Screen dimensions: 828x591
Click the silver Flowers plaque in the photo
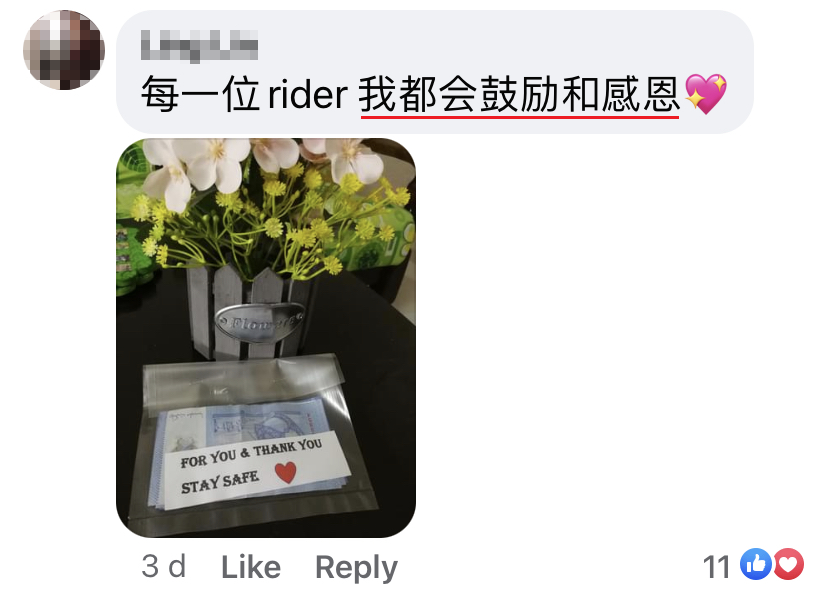[259, 321]
